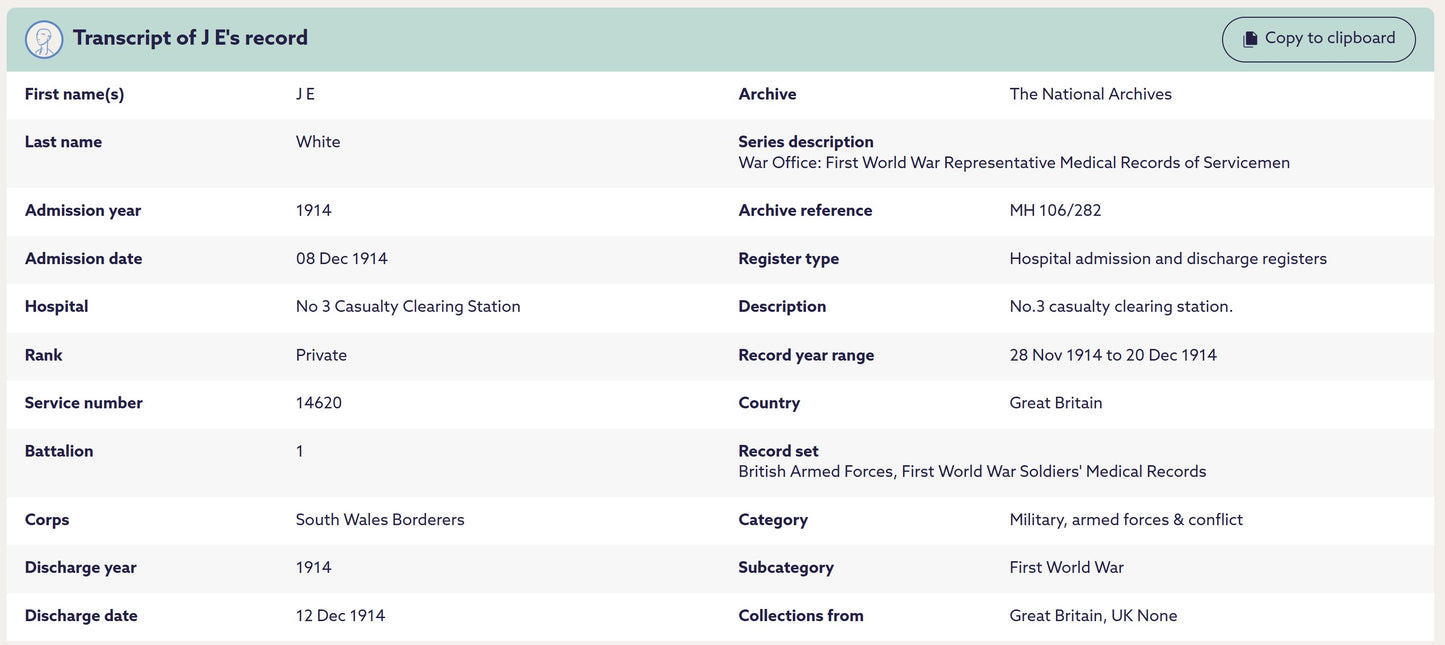This screenshot has height=645, width=1445.
Task: Click register type Hospital admission and discharge registers
Action: click(x=1168, y=259)
